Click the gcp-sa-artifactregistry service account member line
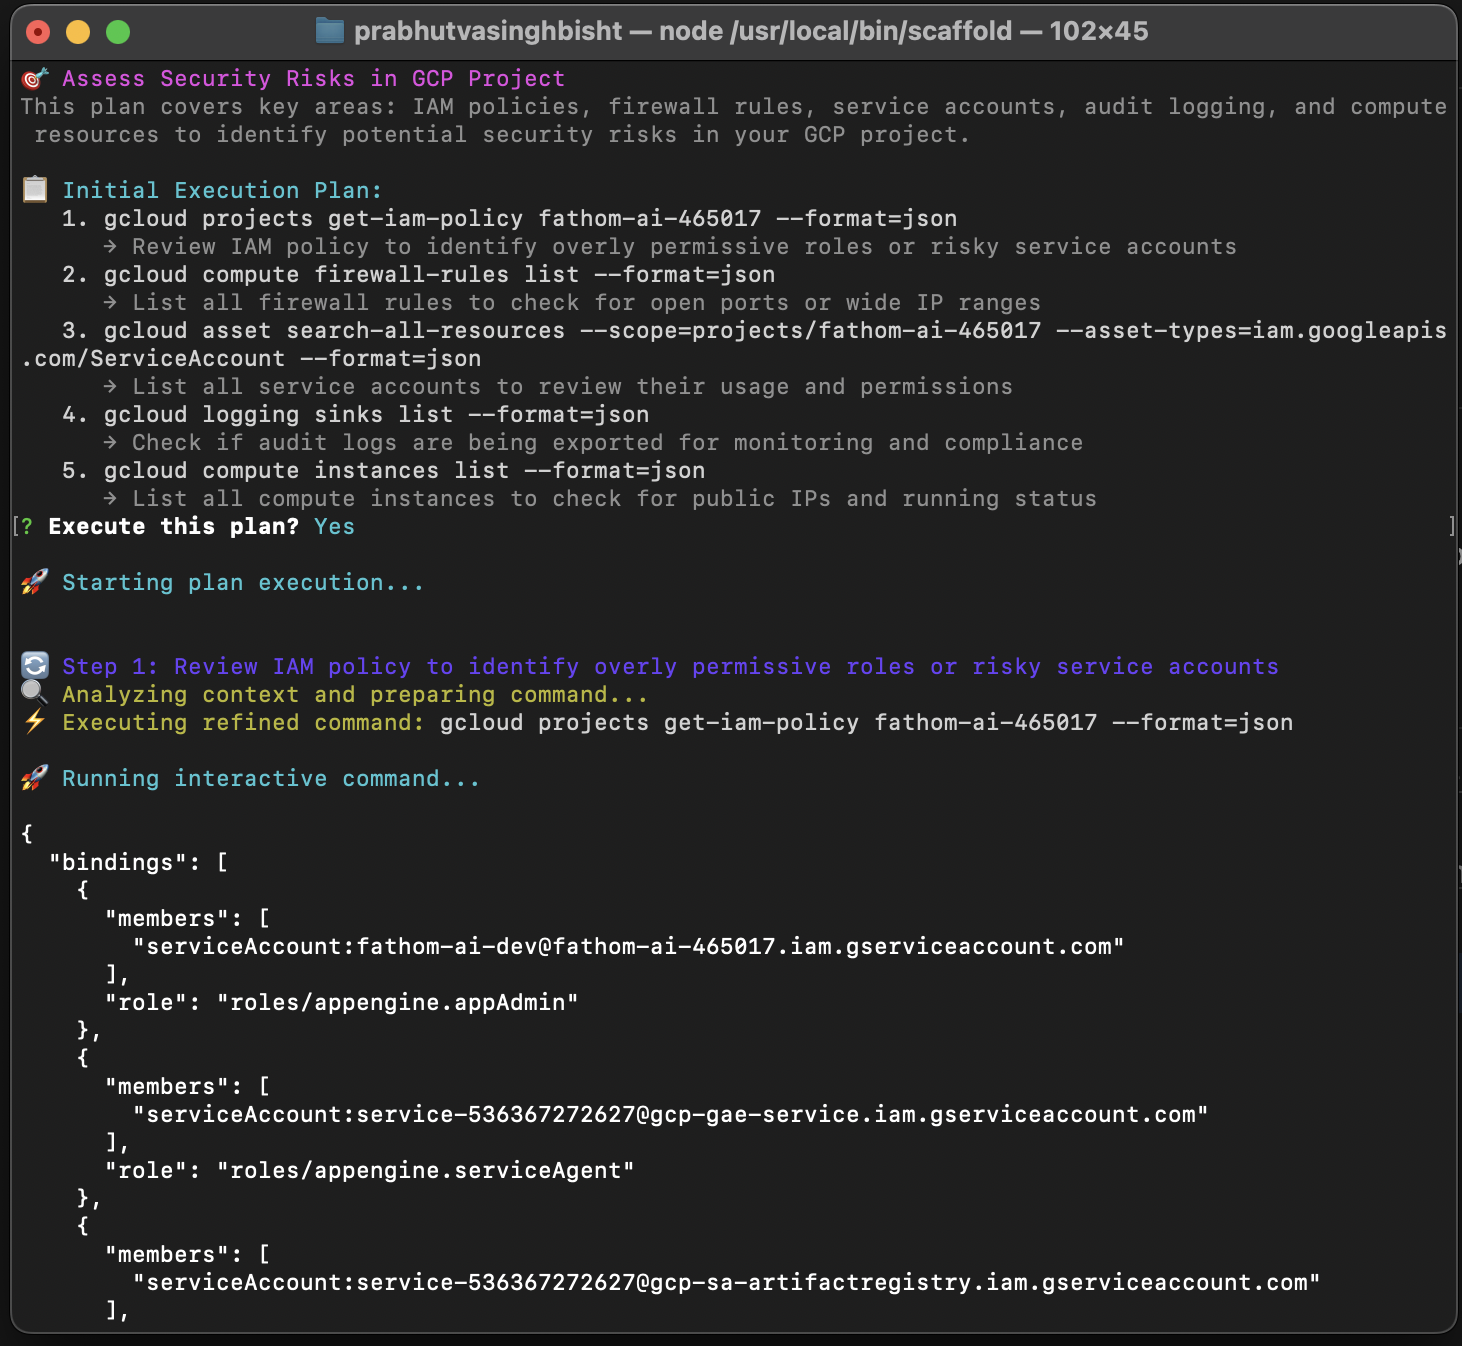 (x=727, y=1282)
